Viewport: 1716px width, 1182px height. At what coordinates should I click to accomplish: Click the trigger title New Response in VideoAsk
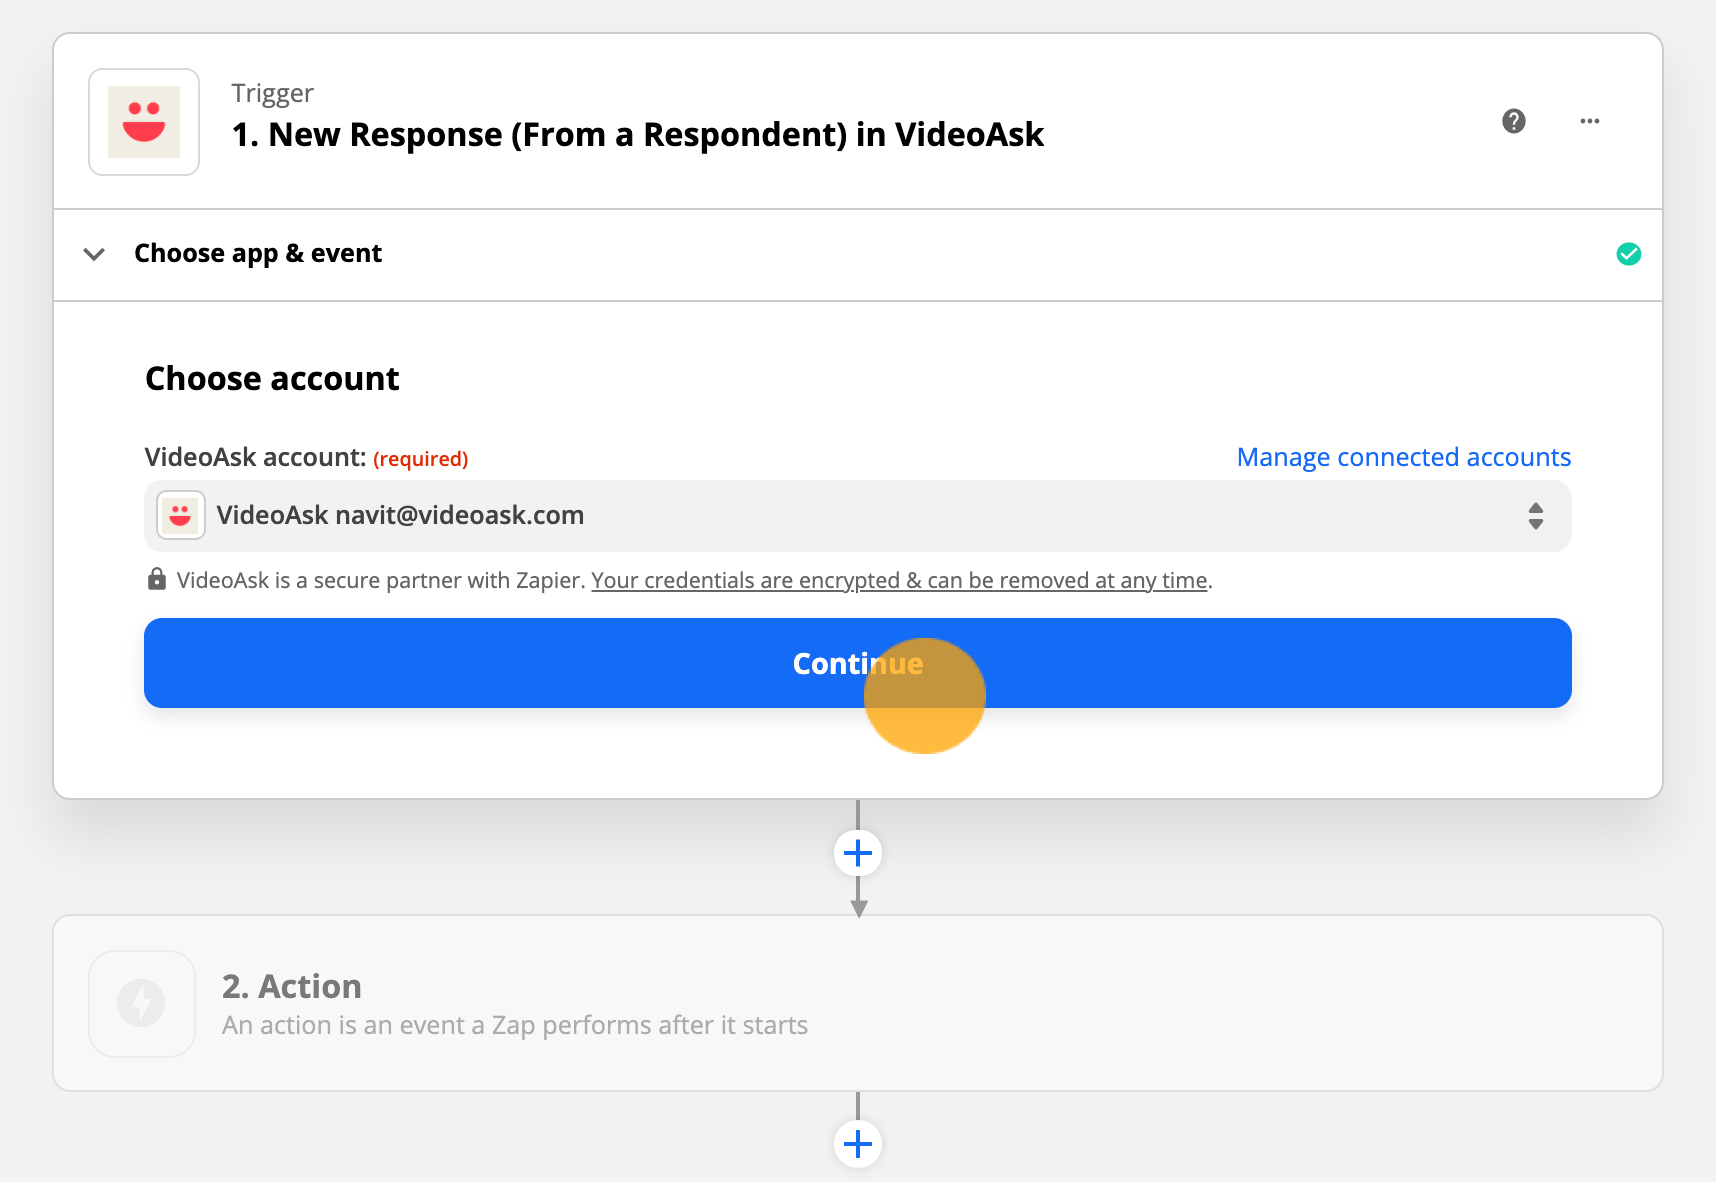[x=638, y=134]
